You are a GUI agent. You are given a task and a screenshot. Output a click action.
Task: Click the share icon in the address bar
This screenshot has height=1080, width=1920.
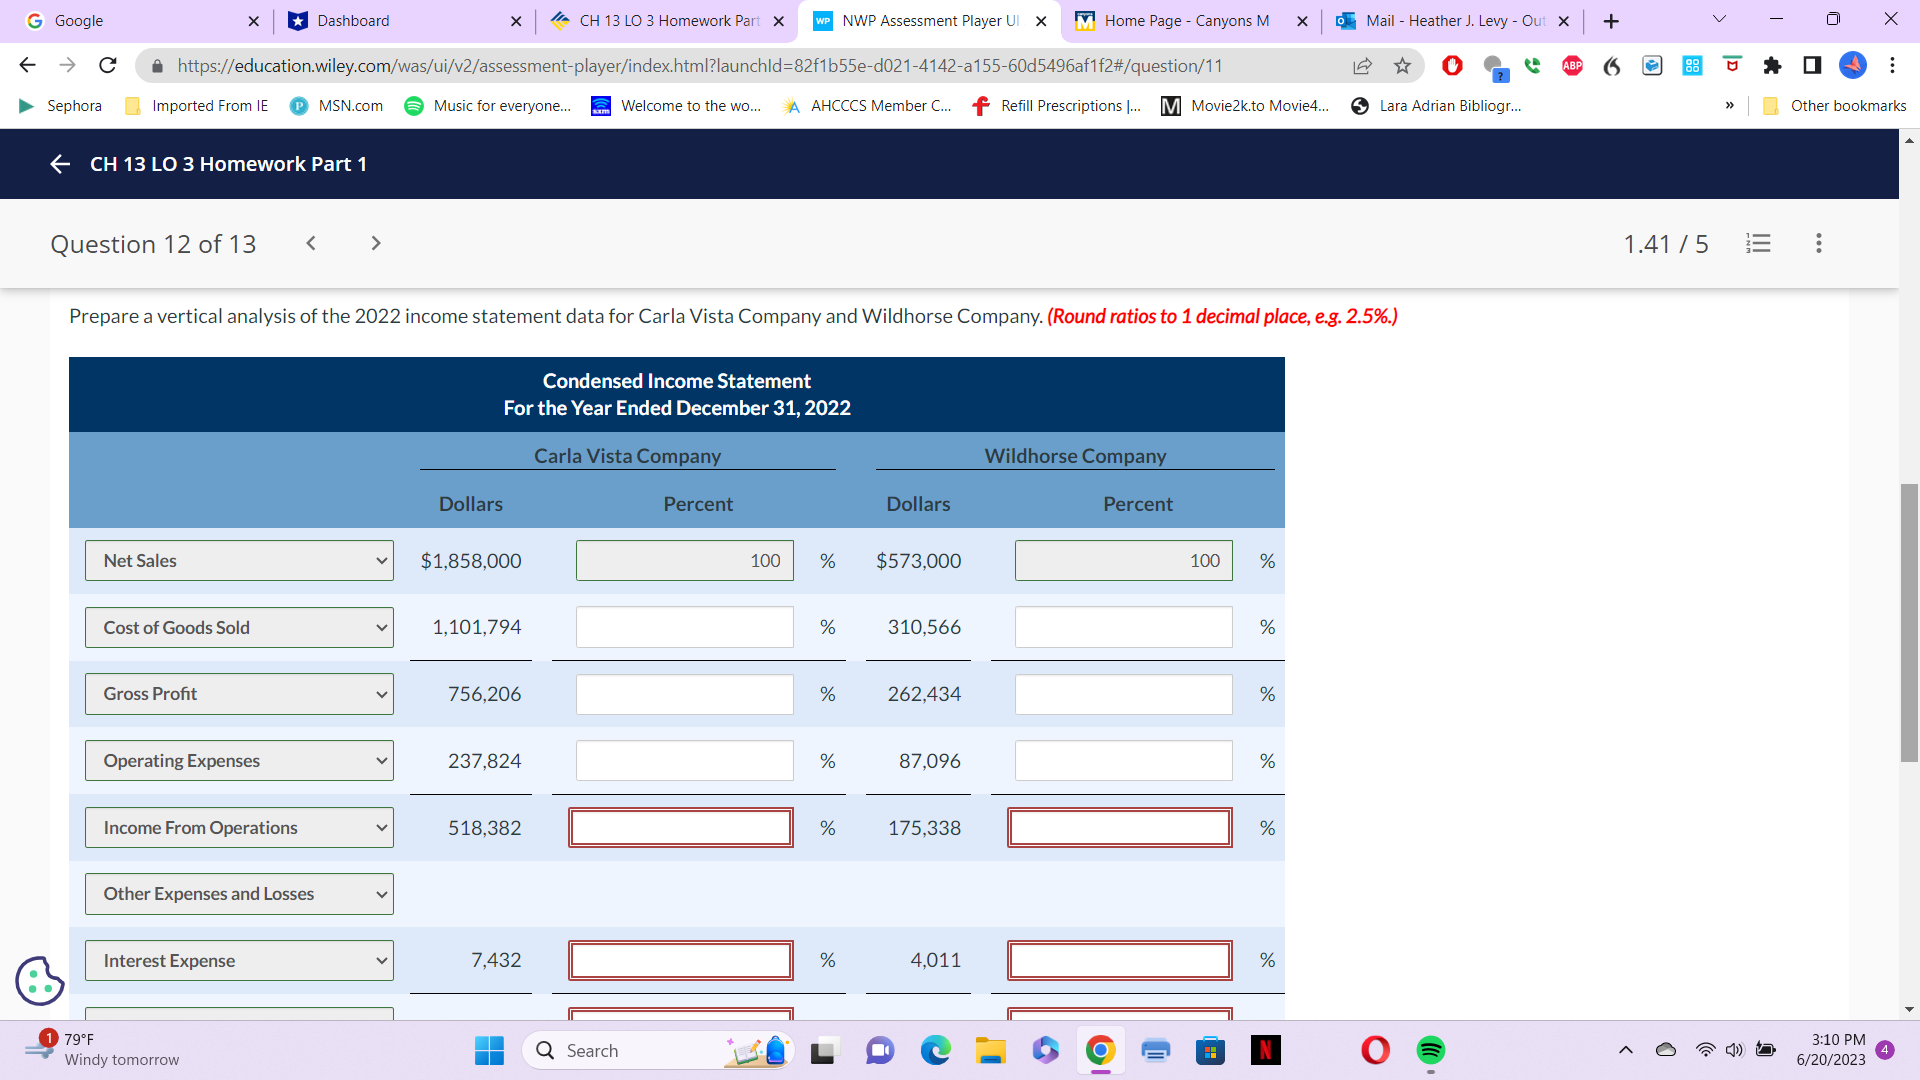[1362, 66]
